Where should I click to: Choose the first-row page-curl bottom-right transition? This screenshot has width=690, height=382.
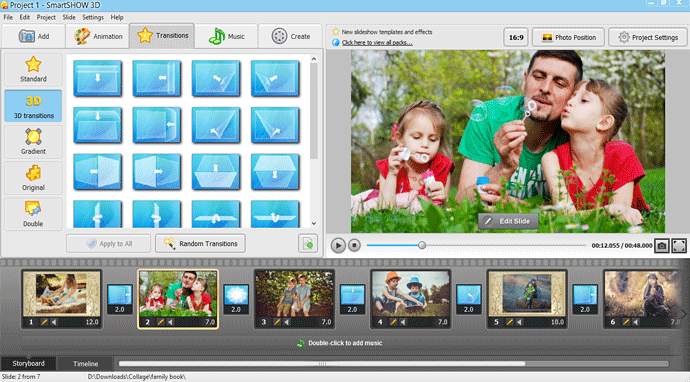point(216,78)
